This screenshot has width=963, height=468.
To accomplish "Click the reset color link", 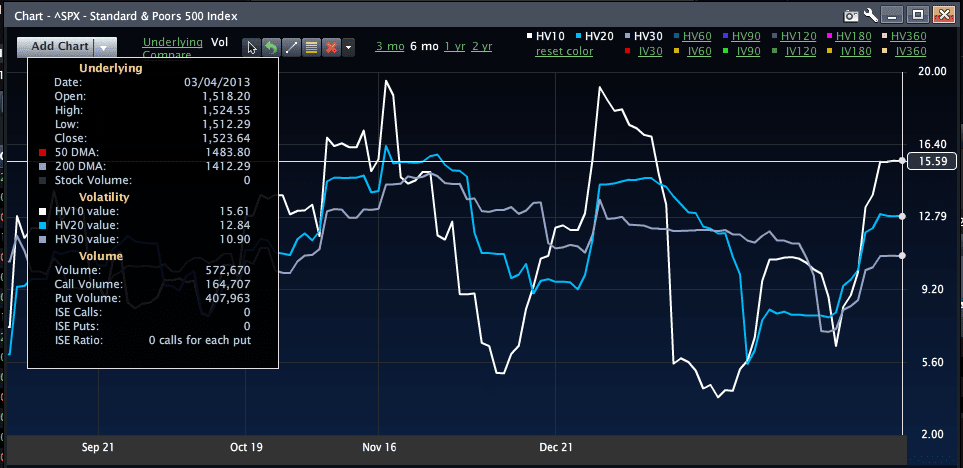I will [564, 51].
